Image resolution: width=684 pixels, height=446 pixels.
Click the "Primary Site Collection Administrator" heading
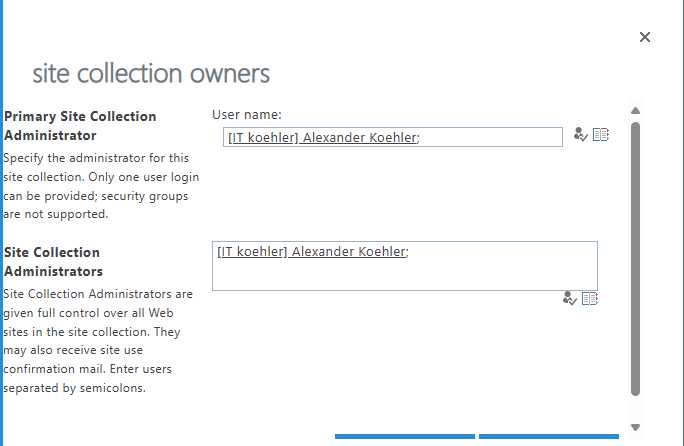click(80, 125)
